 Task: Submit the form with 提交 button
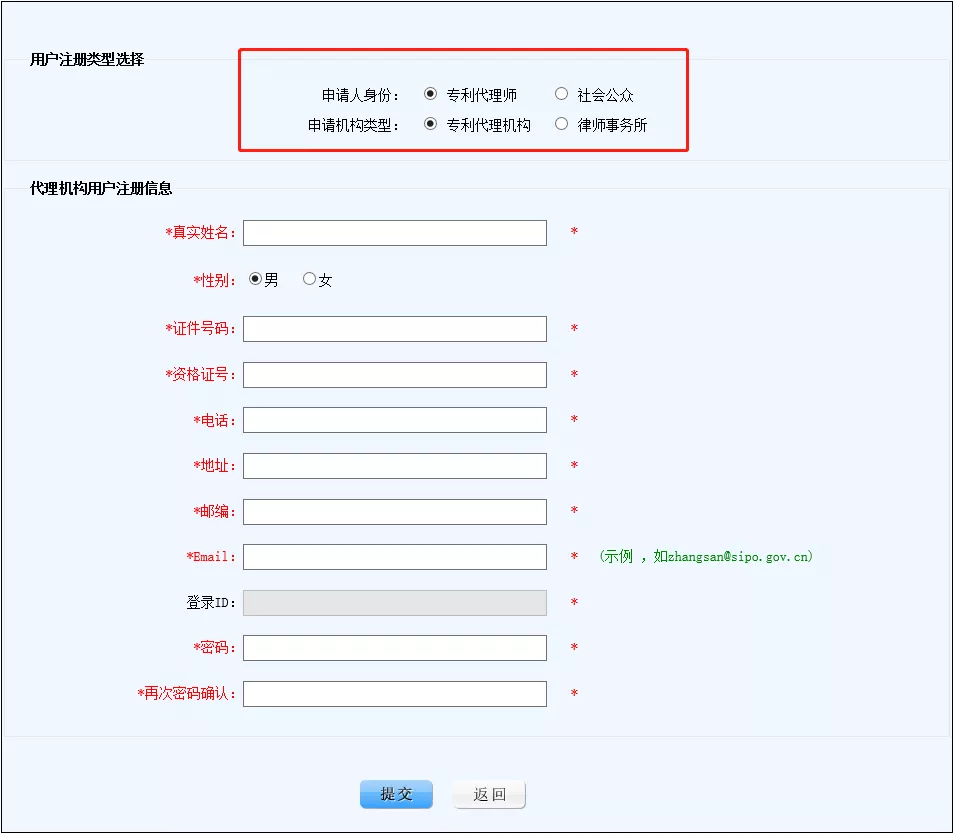396,794
